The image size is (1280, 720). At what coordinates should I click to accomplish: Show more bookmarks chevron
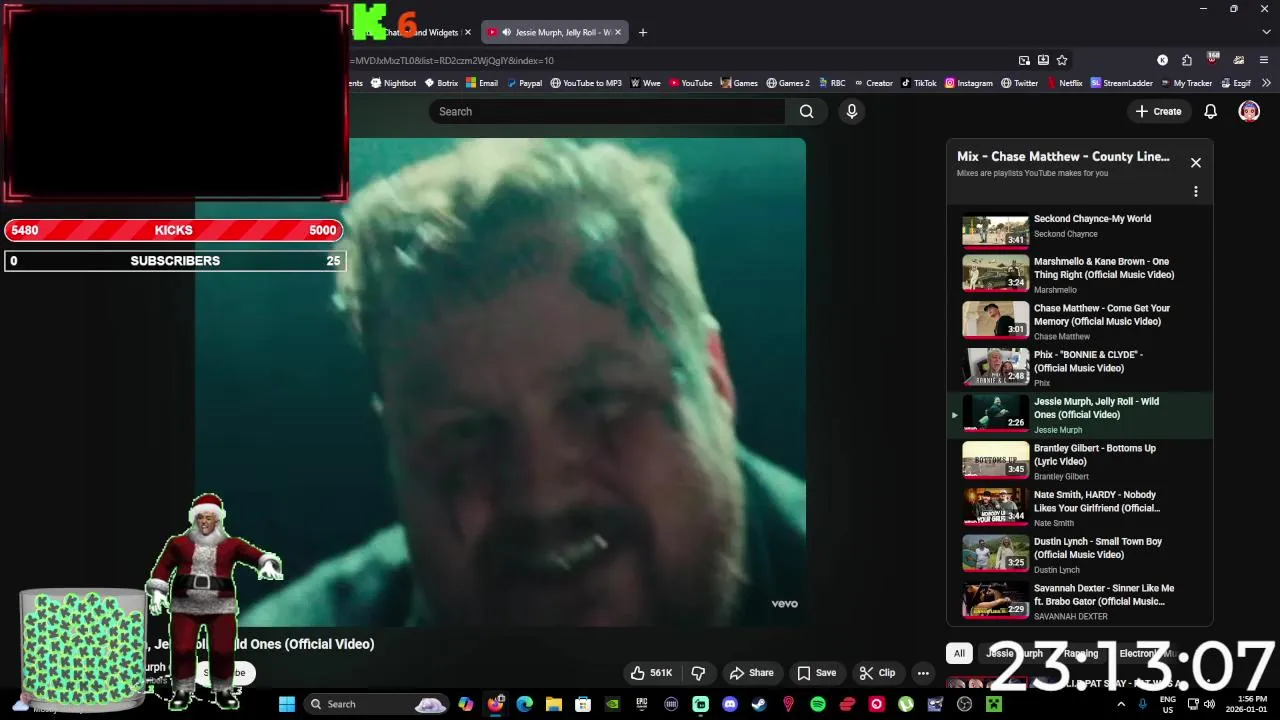coord(1266,83)
